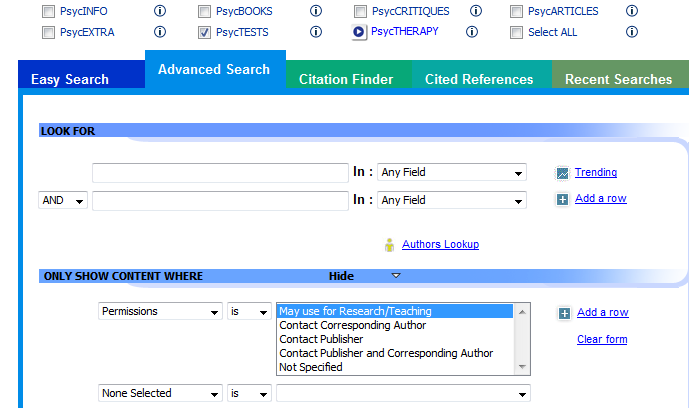Image resolution: width=689 pixels, height=408 pixels.
Task: Open the AND boolean operator dropdown
Action: point(63,200)
